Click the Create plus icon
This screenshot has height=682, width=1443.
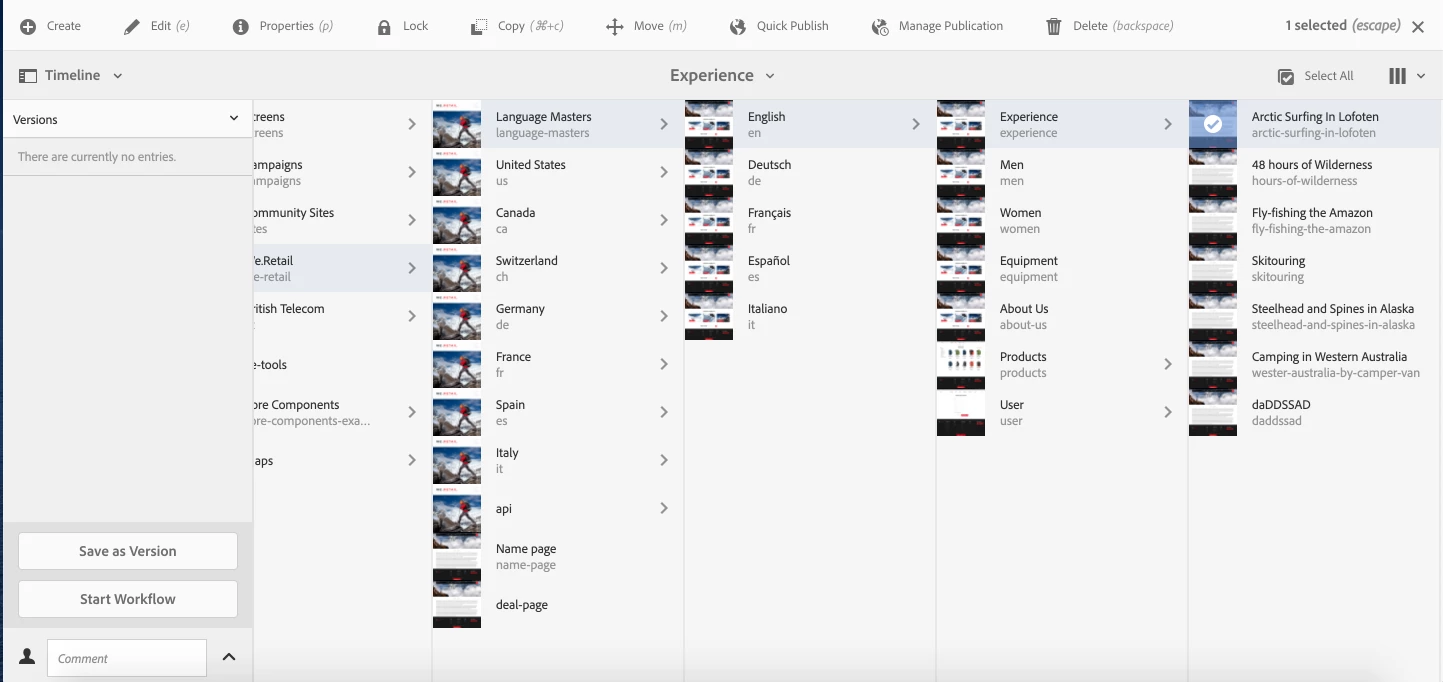(29, 26)
